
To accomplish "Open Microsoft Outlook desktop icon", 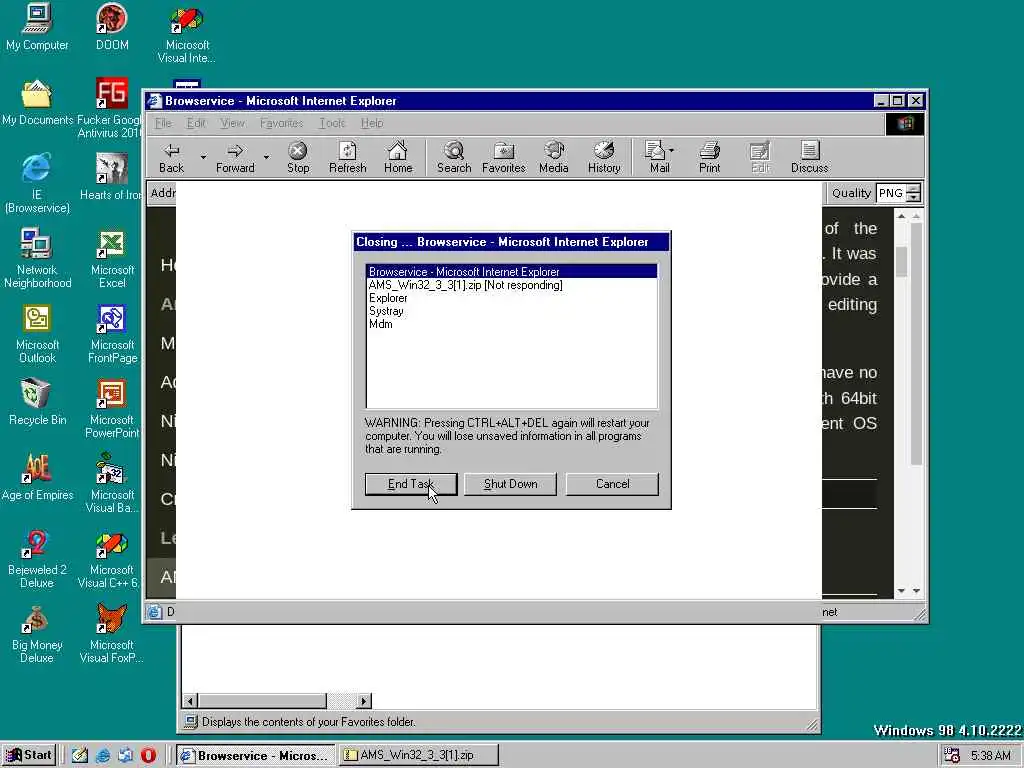I will [37, 334].
